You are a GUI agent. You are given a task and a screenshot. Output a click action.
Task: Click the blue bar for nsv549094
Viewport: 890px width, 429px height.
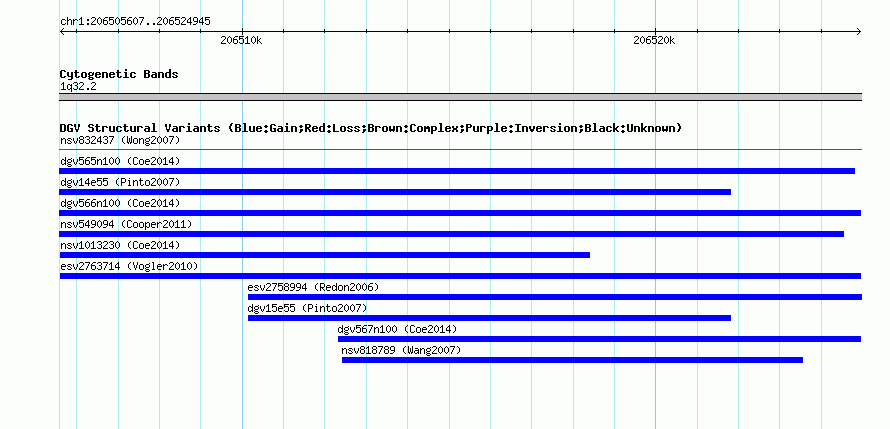[x=452, y=234]
